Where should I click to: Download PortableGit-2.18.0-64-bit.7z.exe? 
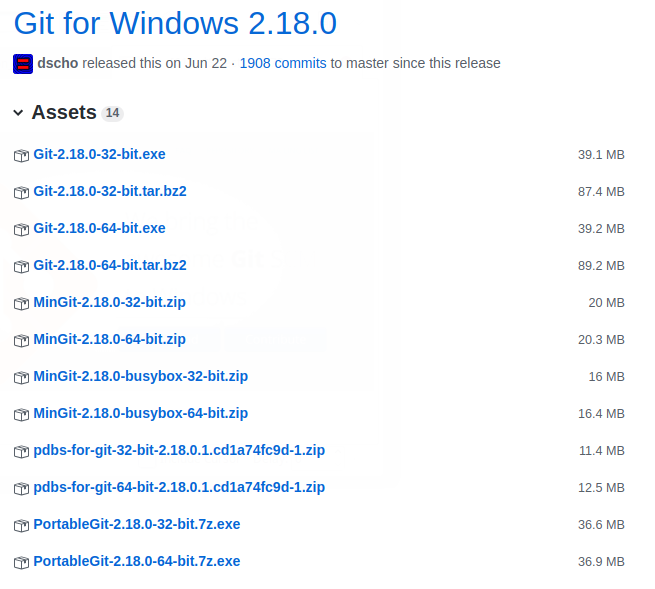tap(137, 561)
